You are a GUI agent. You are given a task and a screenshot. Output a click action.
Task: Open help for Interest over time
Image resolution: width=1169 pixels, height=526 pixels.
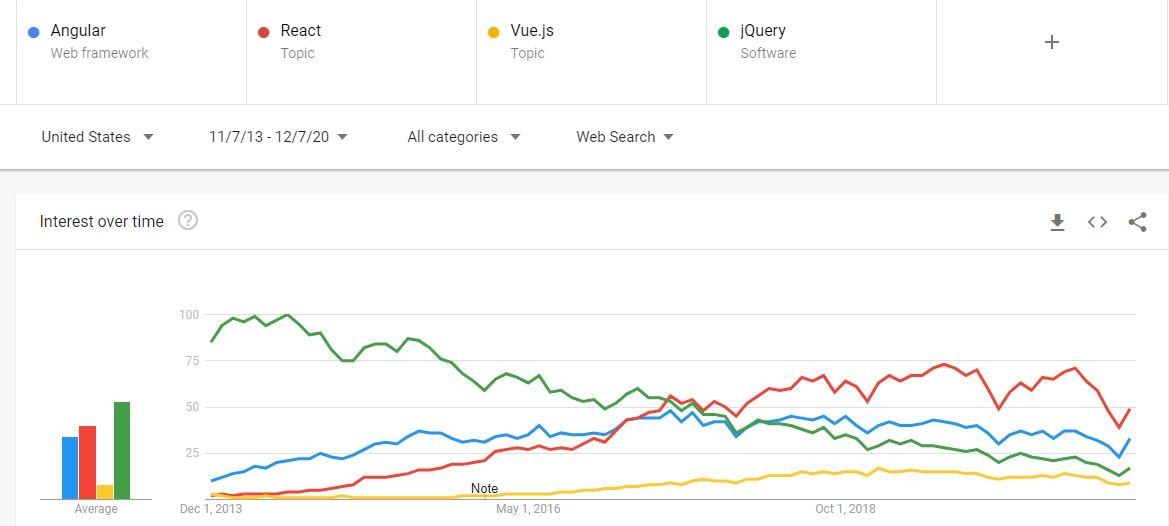coord(187,221)
